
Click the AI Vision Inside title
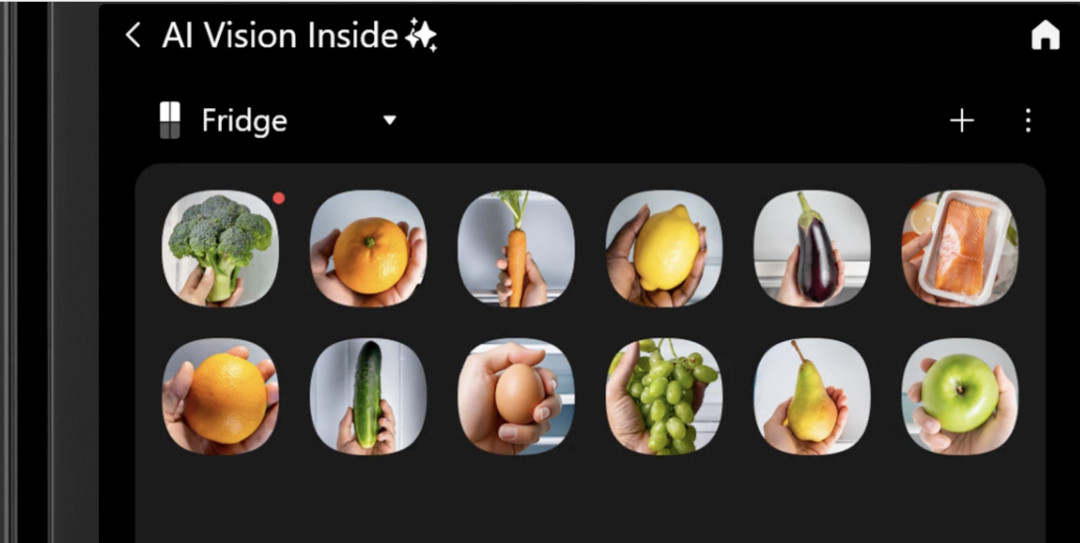(280, 35)
